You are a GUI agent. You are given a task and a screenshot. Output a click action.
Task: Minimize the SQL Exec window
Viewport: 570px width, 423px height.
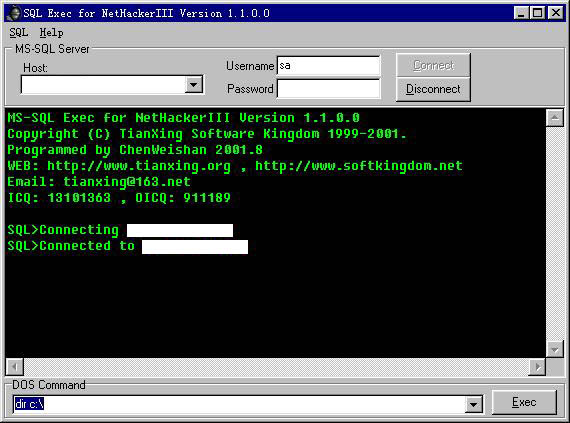pos(521,13)
